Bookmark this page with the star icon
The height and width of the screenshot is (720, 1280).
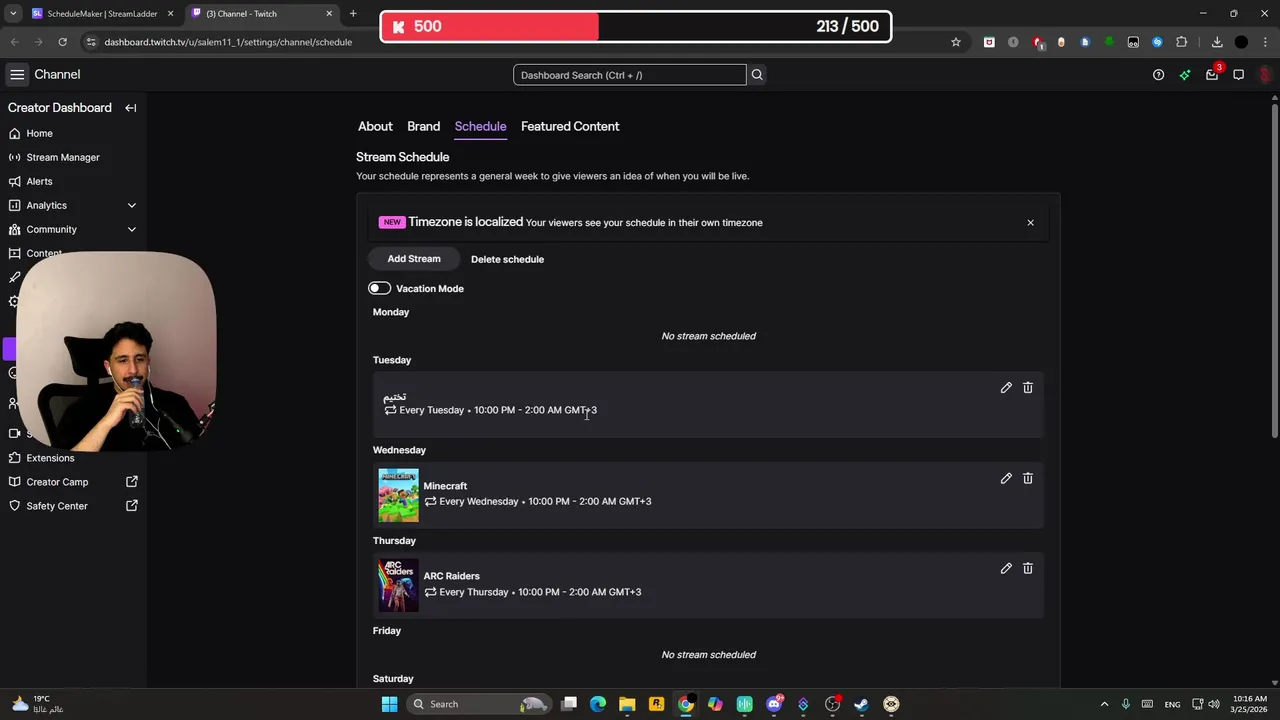956,42
